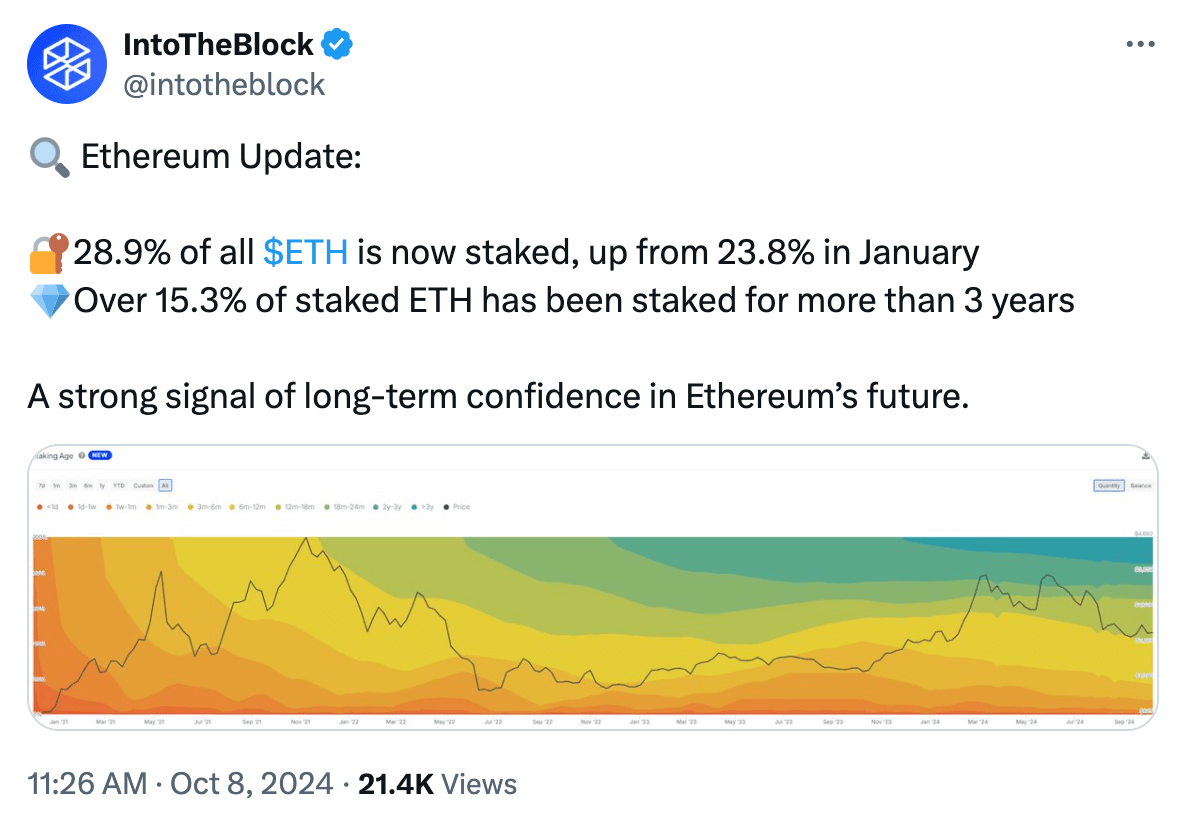Click the blue verified badge beside IntoTheBlock

click(x=338, y=43)
